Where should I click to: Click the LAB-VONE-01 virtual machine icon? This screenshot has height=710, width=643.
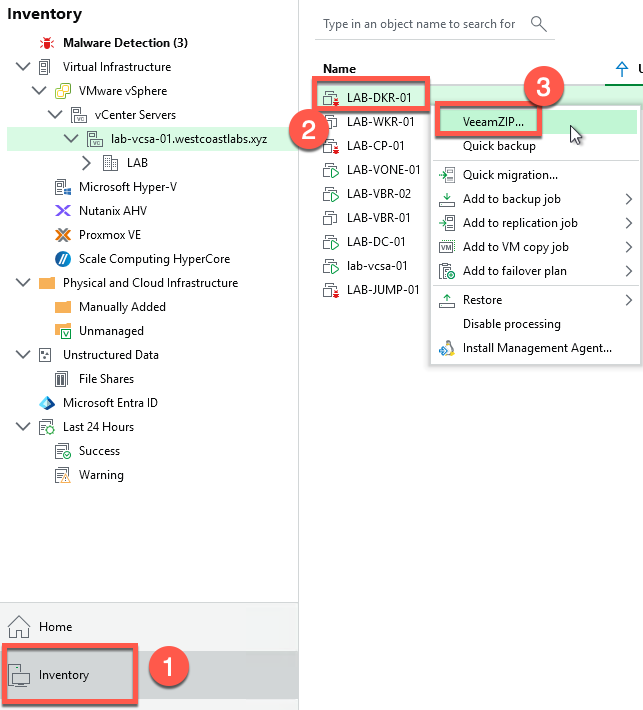click(330, 170)
